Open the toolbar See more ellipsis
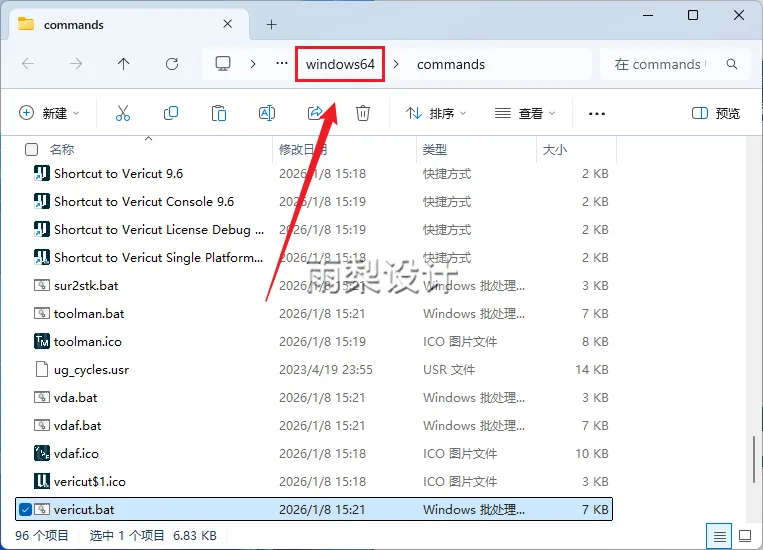Screen dimensions: 763x550 (x=597, y=113)
